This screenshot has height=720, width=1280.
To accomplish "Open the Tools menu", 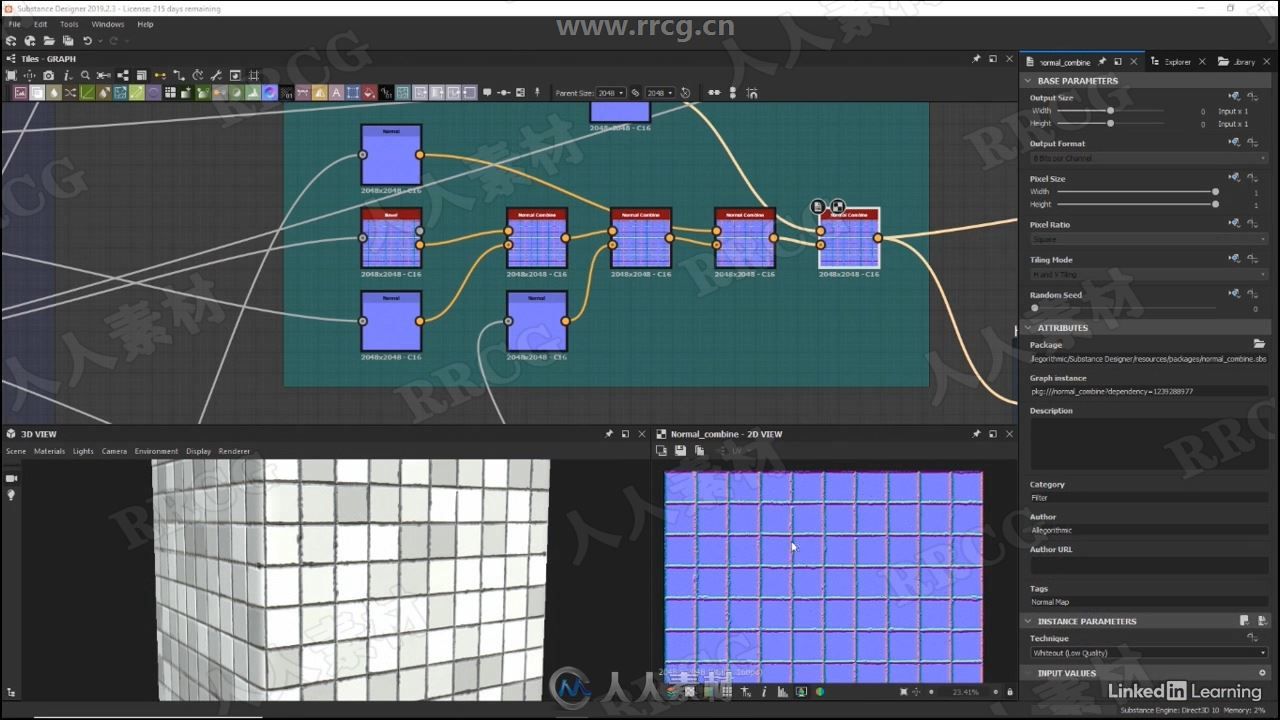I will (x=69, y=24).
